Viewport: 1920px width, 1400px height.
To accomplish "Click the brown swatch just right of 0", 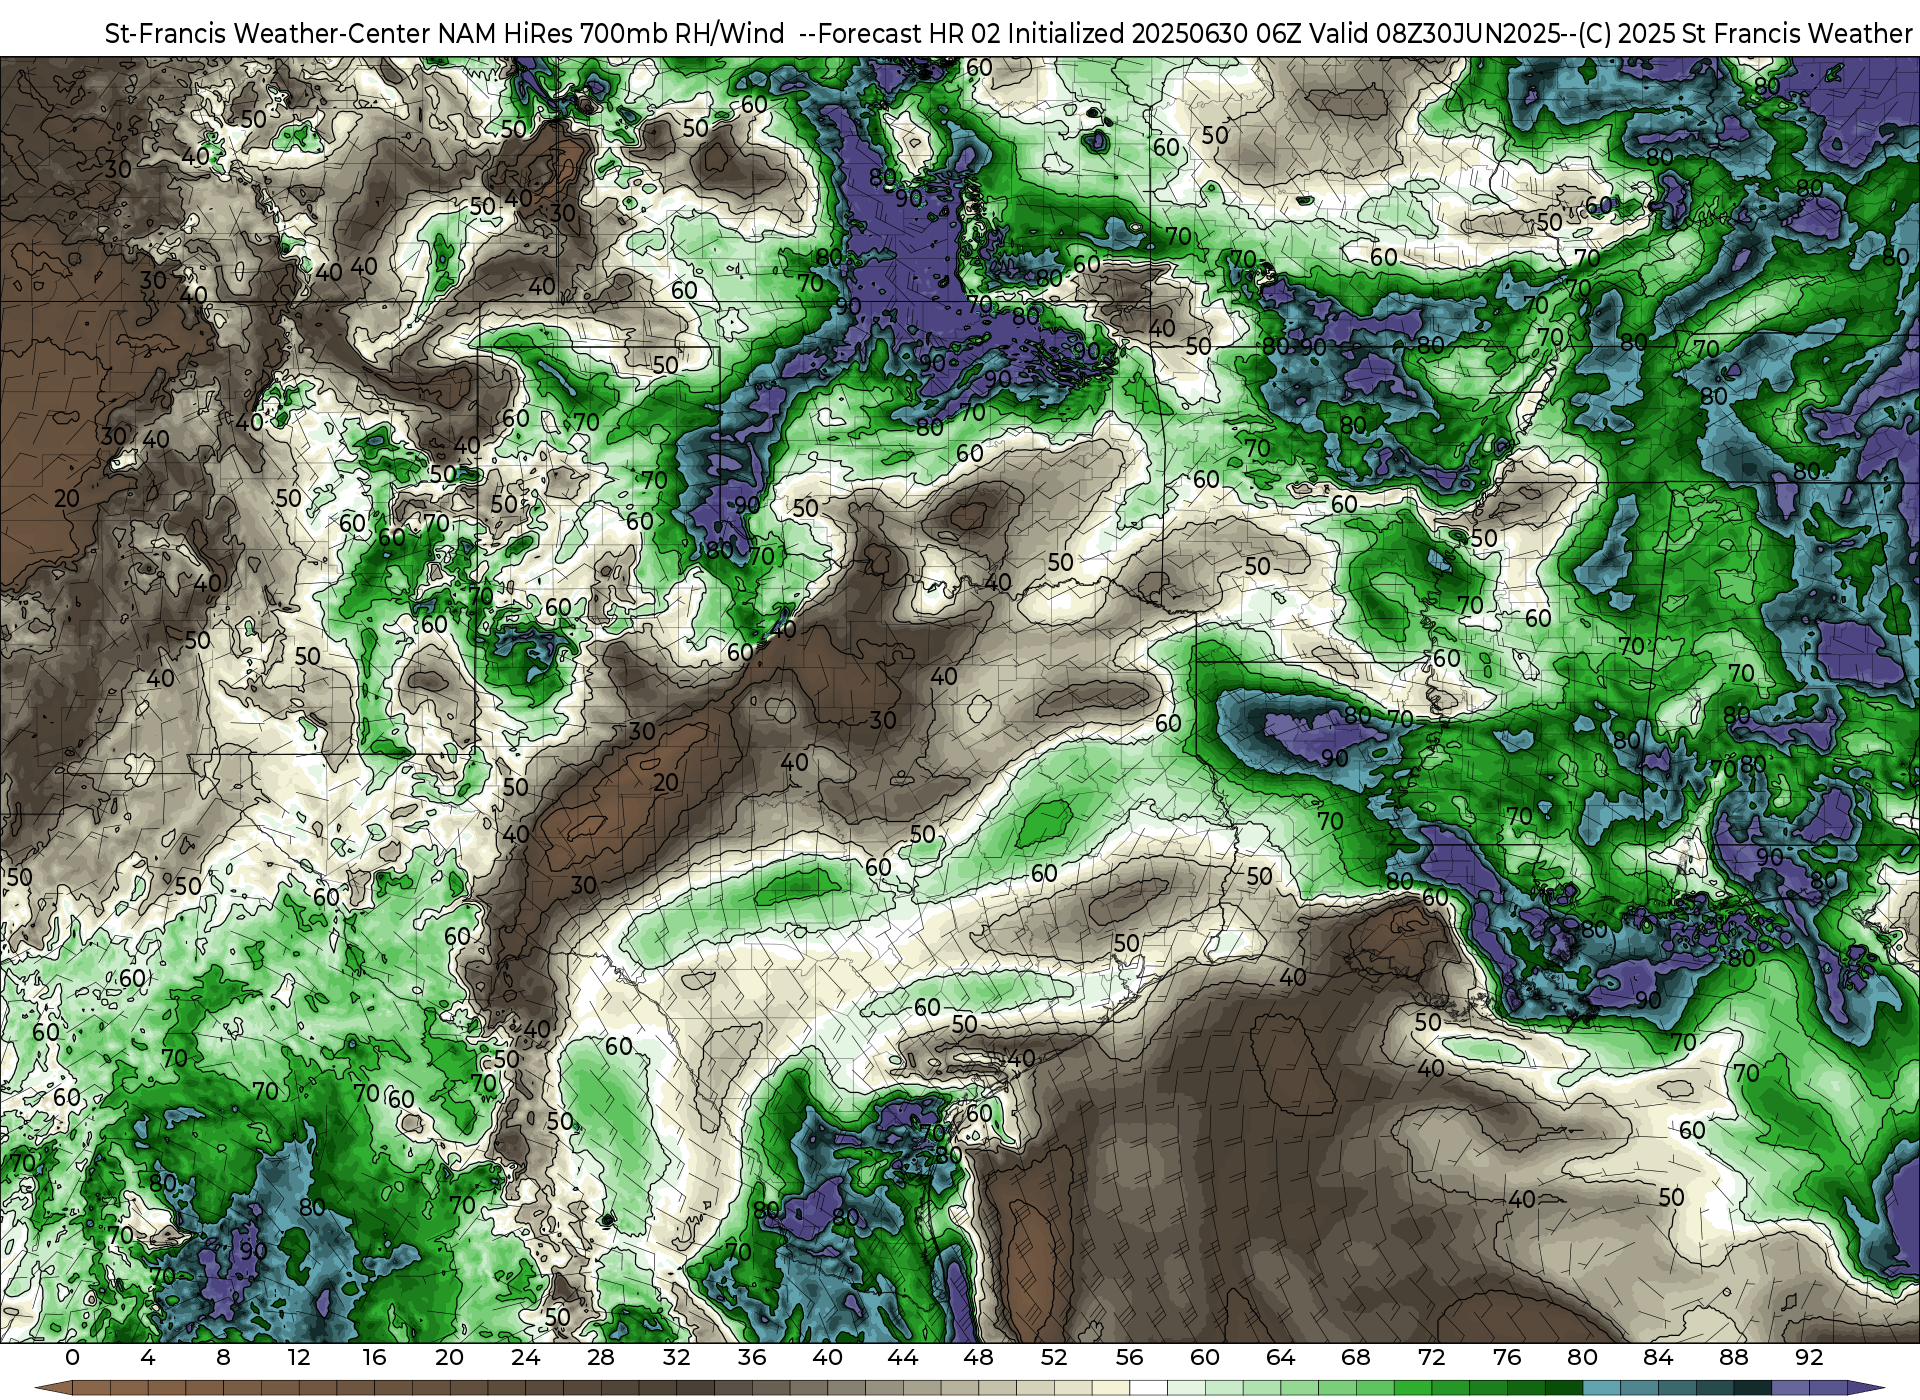I will point(91,1388).
